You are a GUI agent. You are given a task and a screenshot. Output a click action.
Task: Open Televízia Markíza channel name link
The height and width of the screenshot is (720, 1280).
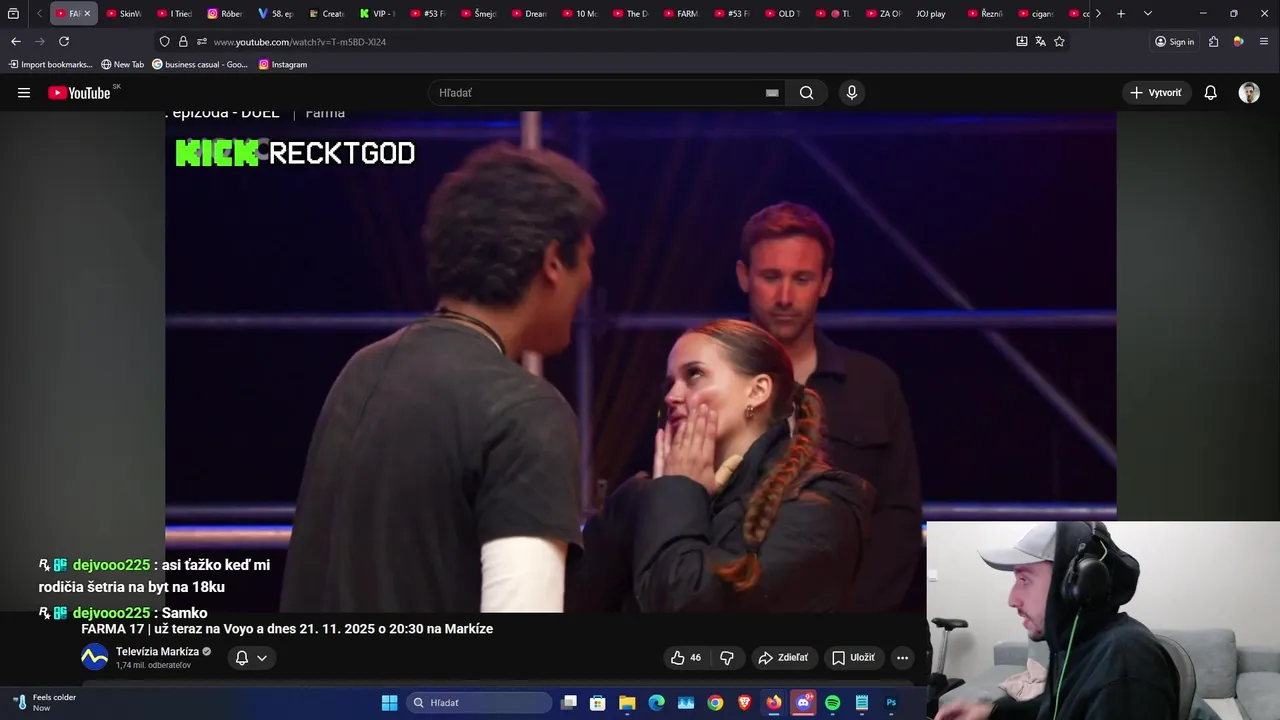pyautogui.click(x=157, y=652)
